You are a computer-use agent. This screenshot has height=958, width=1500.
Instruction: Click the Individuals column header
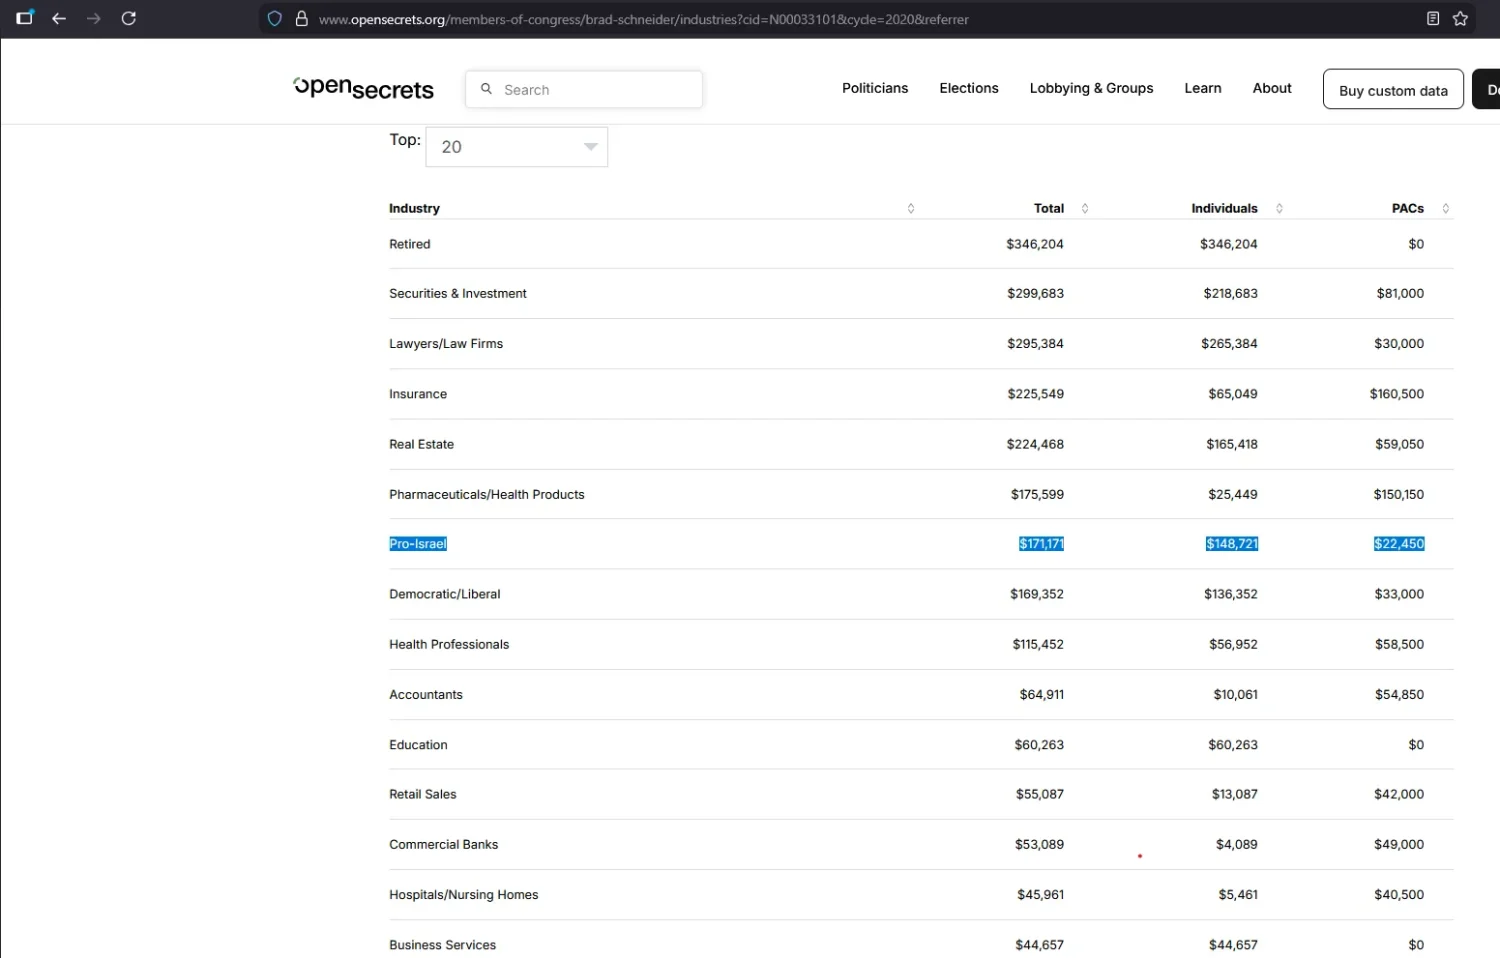pyautogui.click(x=1224, y=208)
